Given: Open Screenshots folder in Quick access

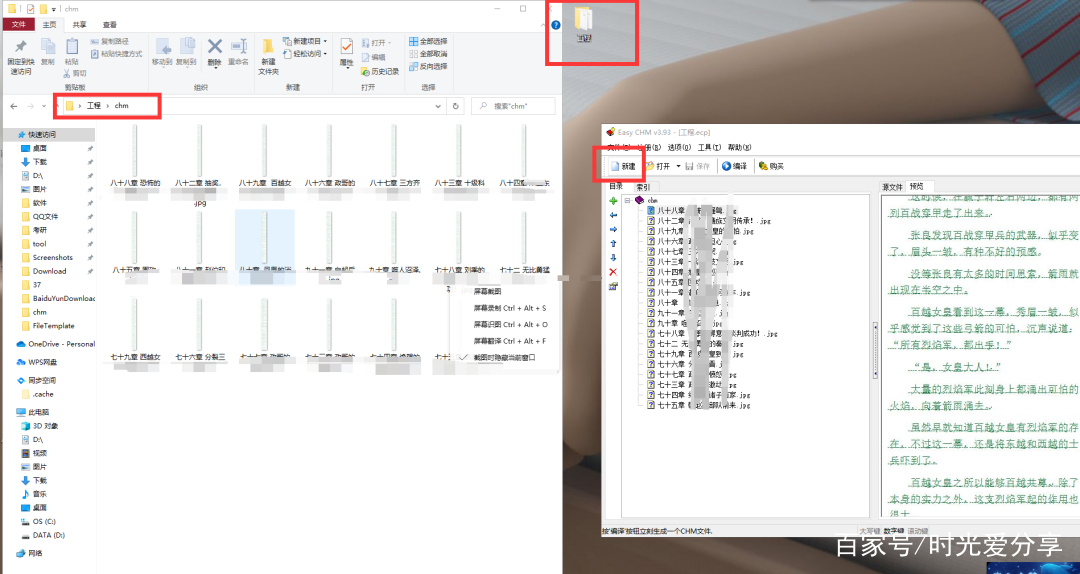Looking at the screenshot, I should coord(52,258).
